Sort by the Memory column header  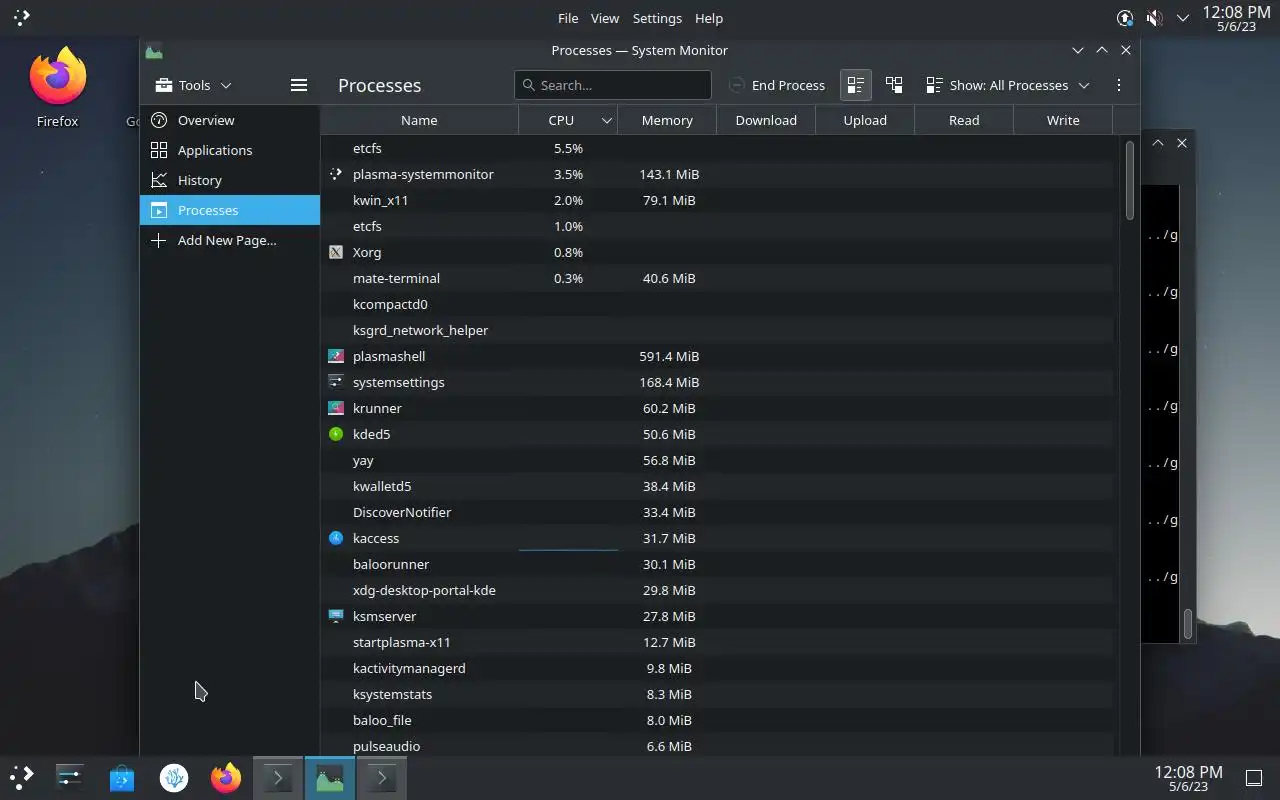click(x=667, y=120)
